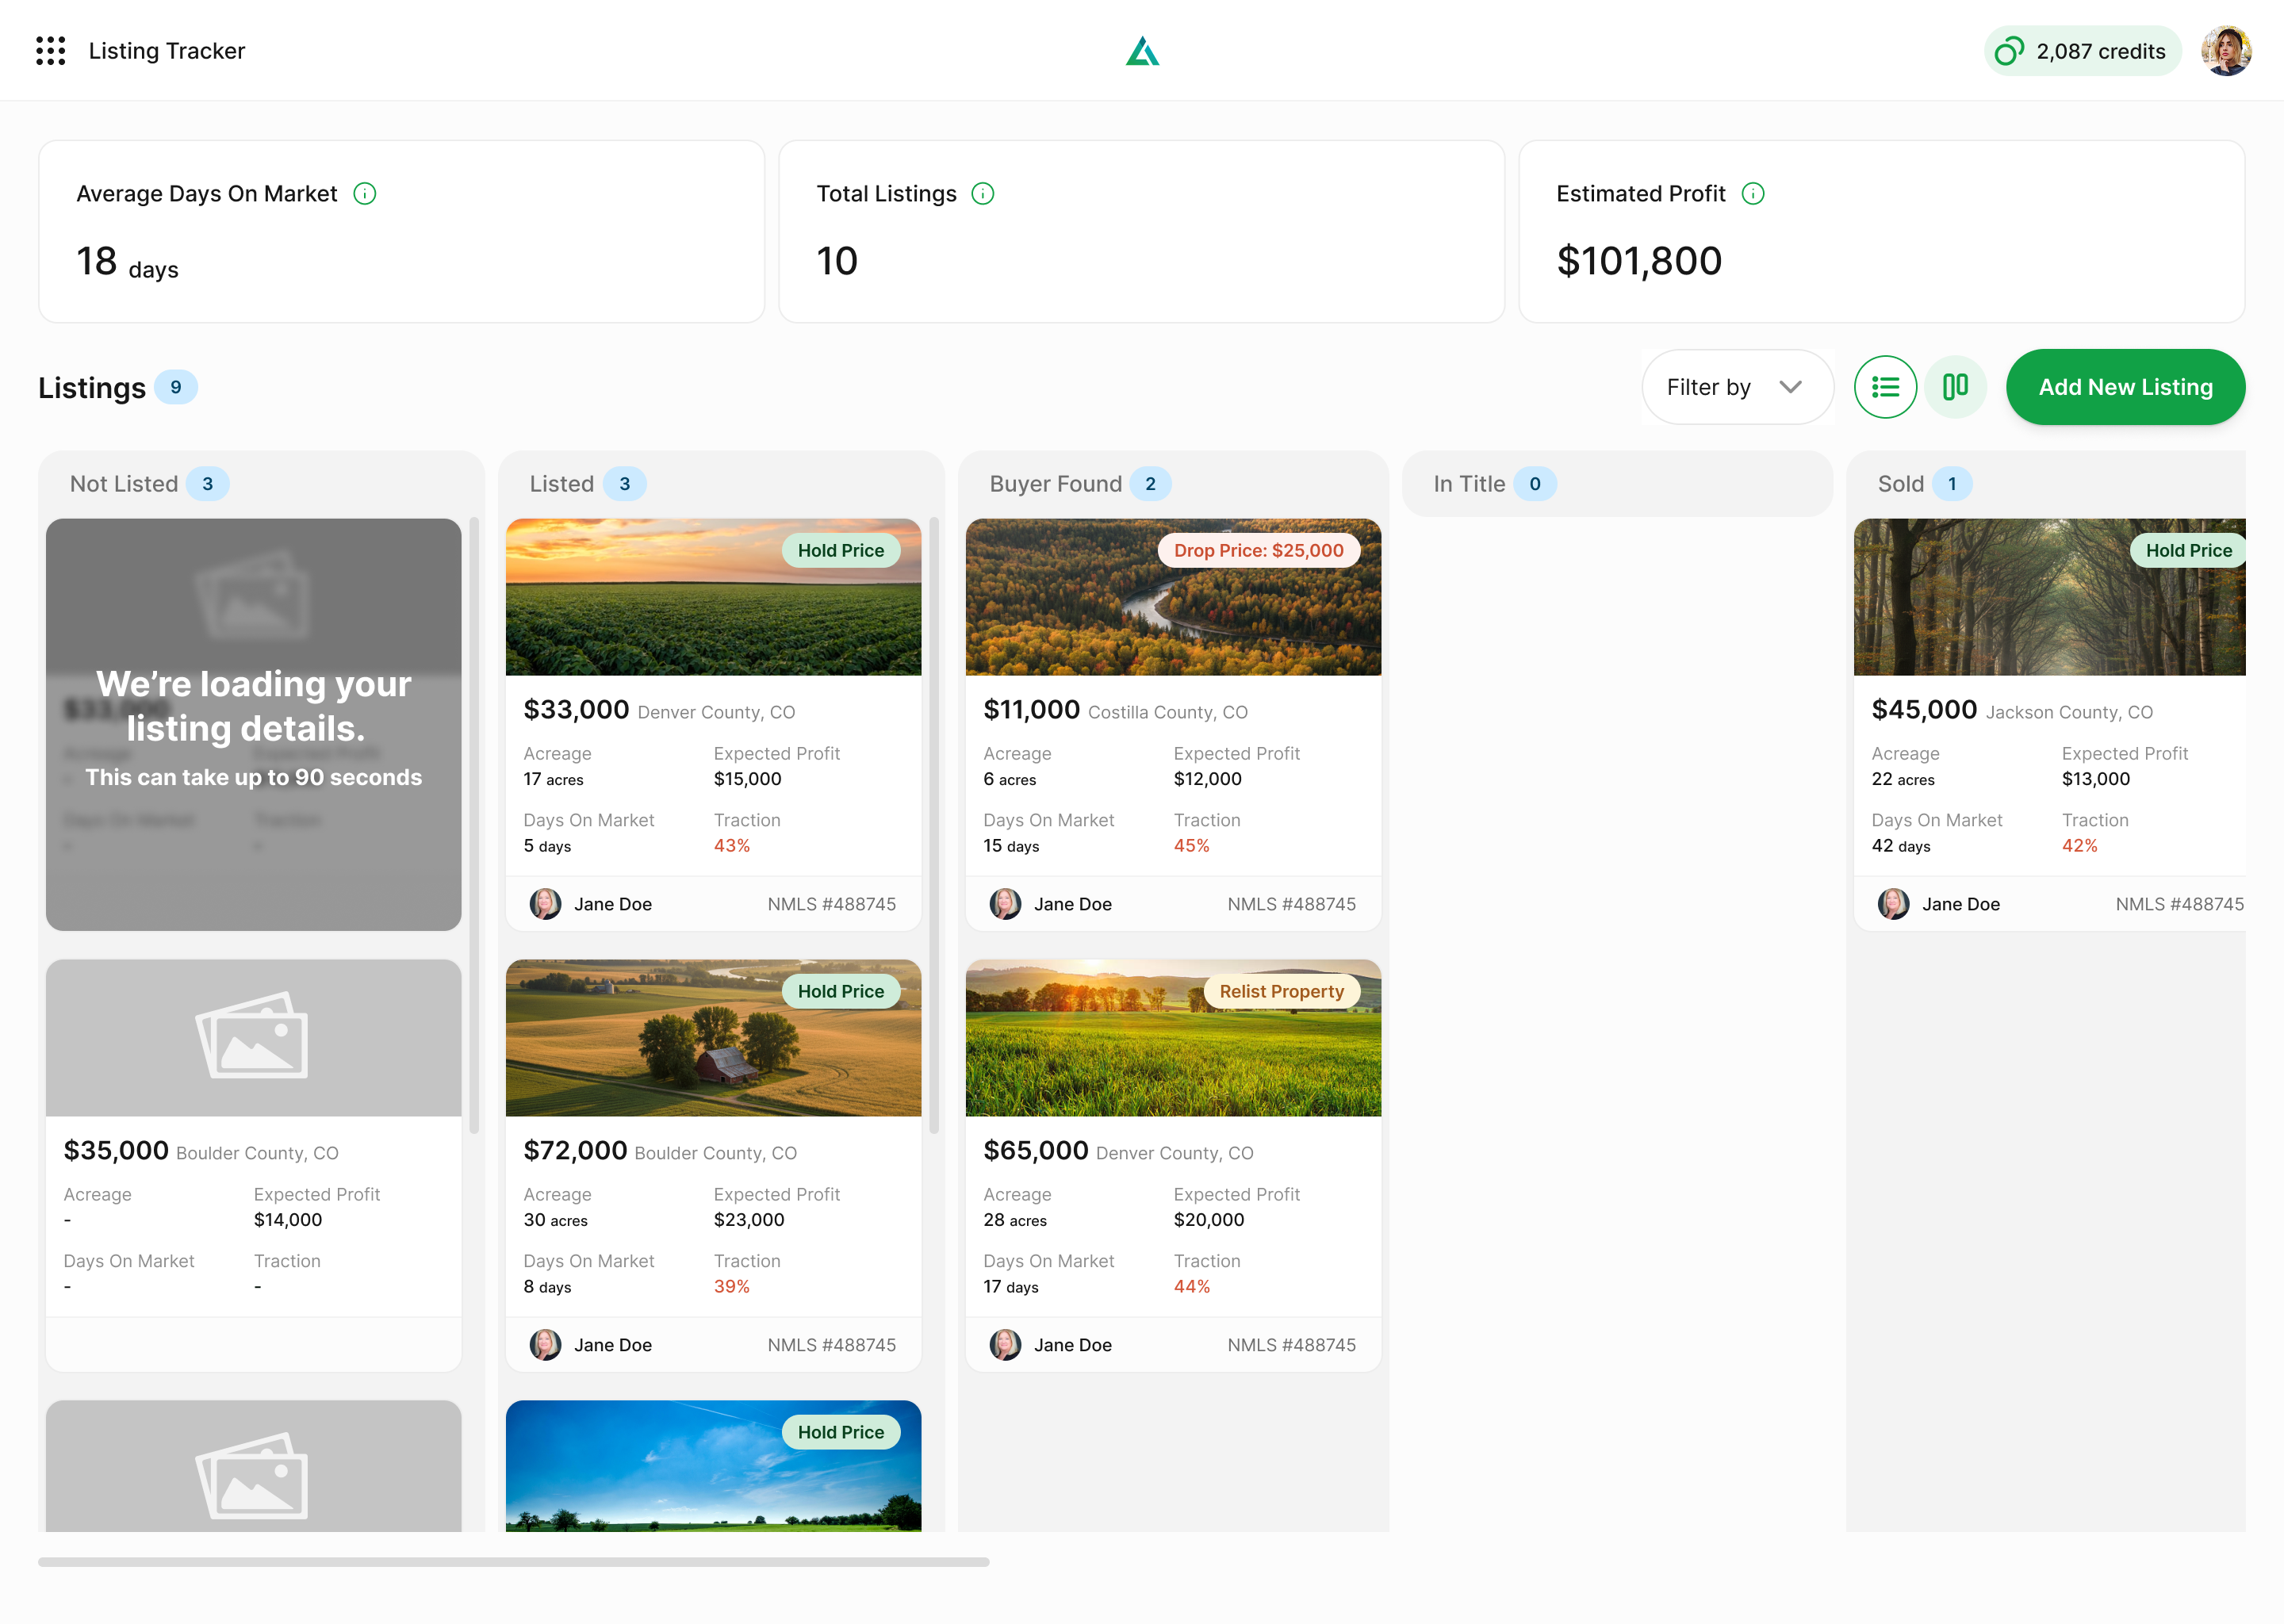Viewport: 2284px width, 1624px height.
Task: Switch to board column view
Action: tap(1955, 387)
